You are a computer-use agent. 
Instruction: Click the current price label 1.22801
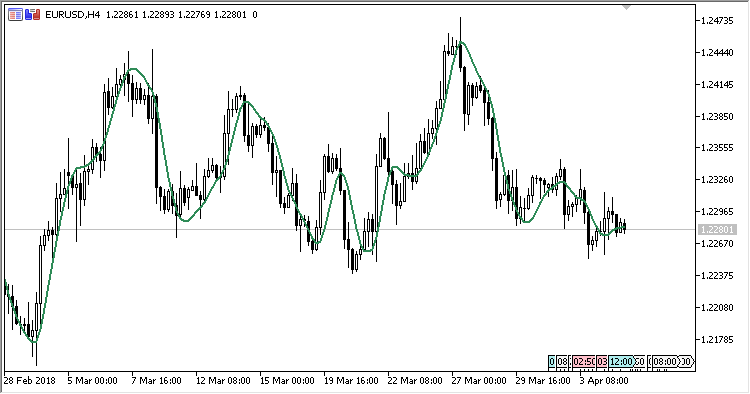tap(716, 230)
